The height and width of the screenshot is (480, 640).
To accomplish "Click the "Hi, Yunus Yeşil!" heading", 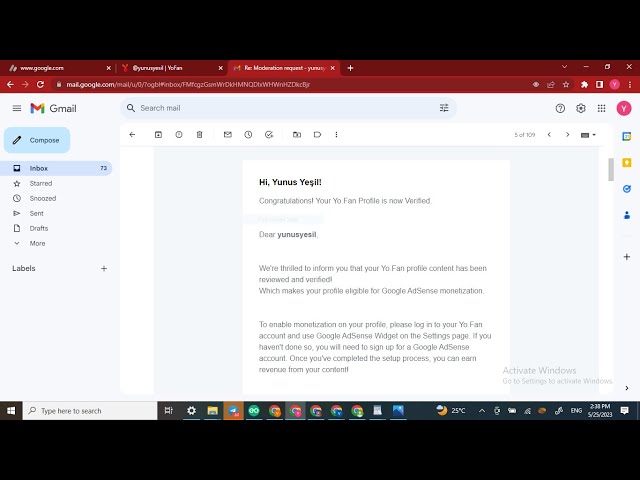I will tap(290, 182).
